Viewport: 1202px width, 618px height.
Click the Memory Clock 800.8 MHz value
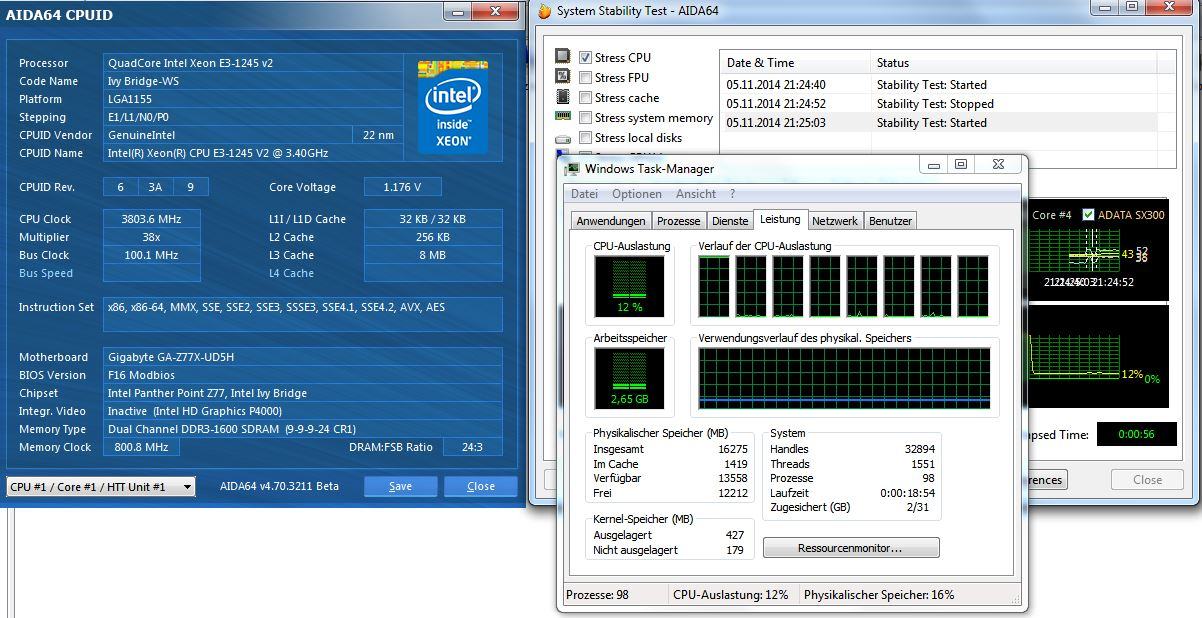[x=141, y=447]
